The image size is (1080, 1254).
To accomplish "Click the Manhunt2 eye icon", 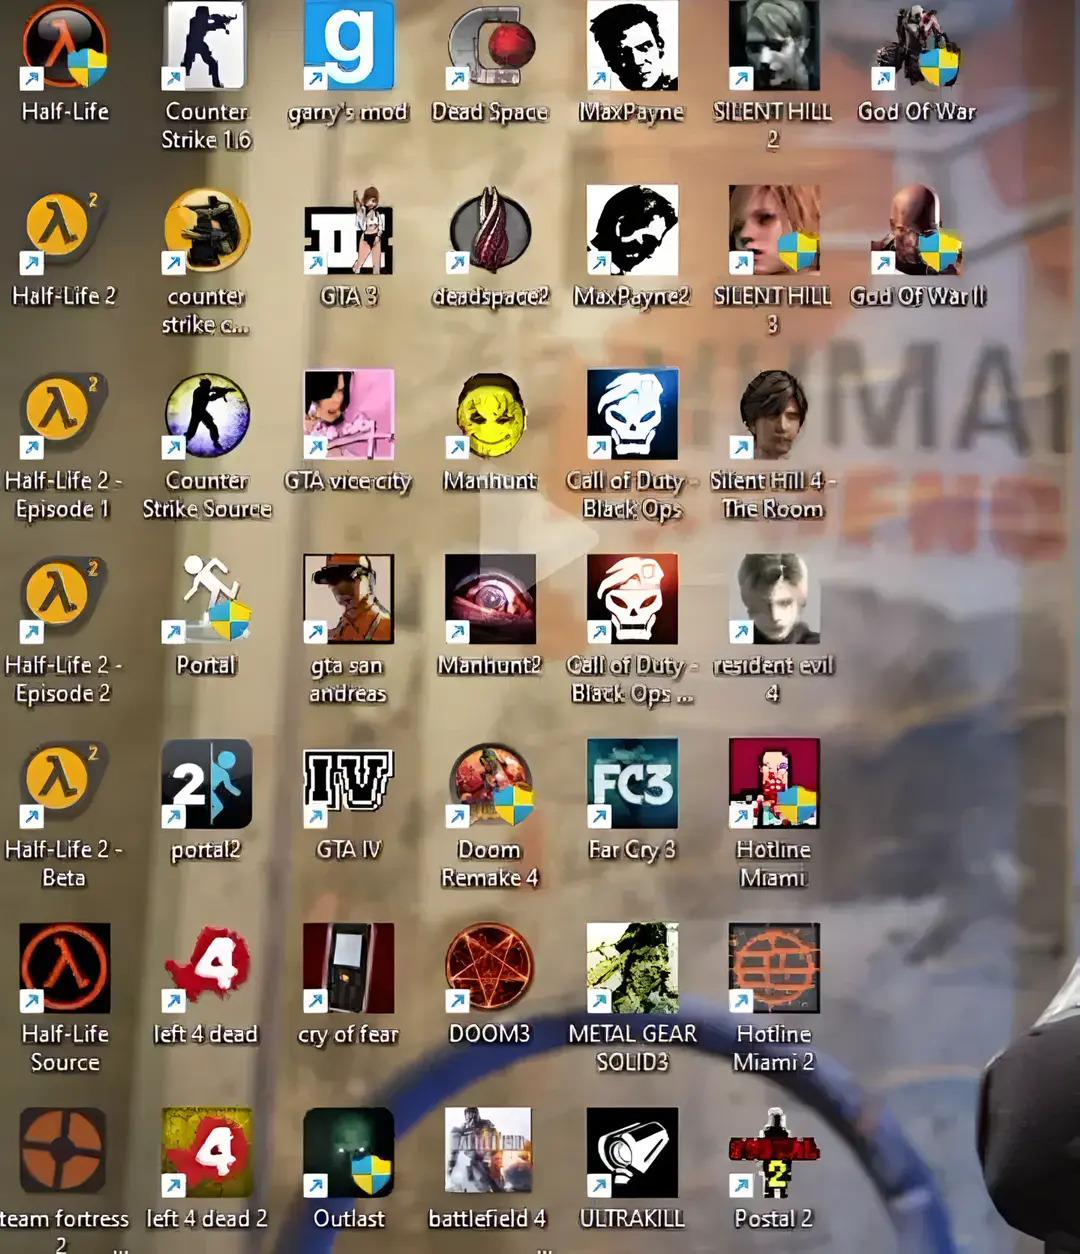I will pyautogui.click(x=491, y=599).
